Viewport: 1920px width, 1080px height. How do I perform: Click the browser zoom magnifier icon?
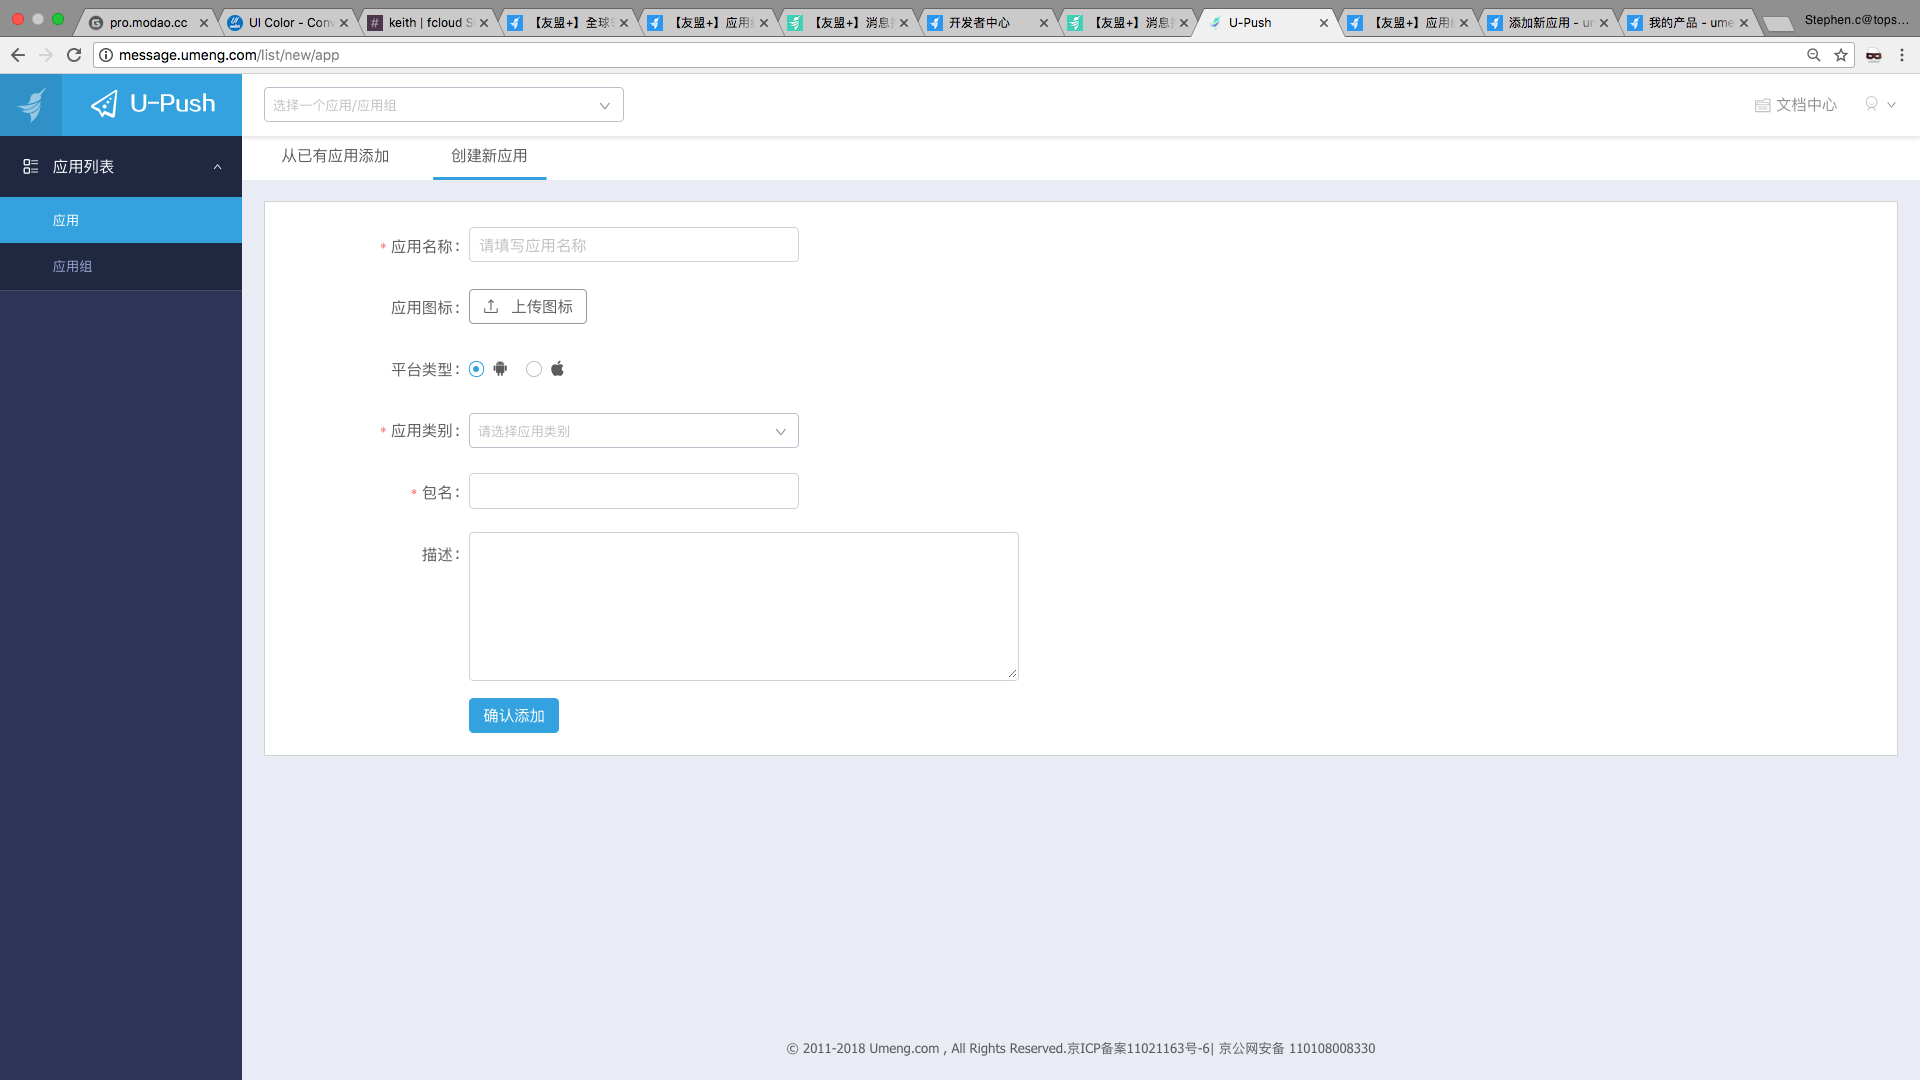pos(1813,55)
